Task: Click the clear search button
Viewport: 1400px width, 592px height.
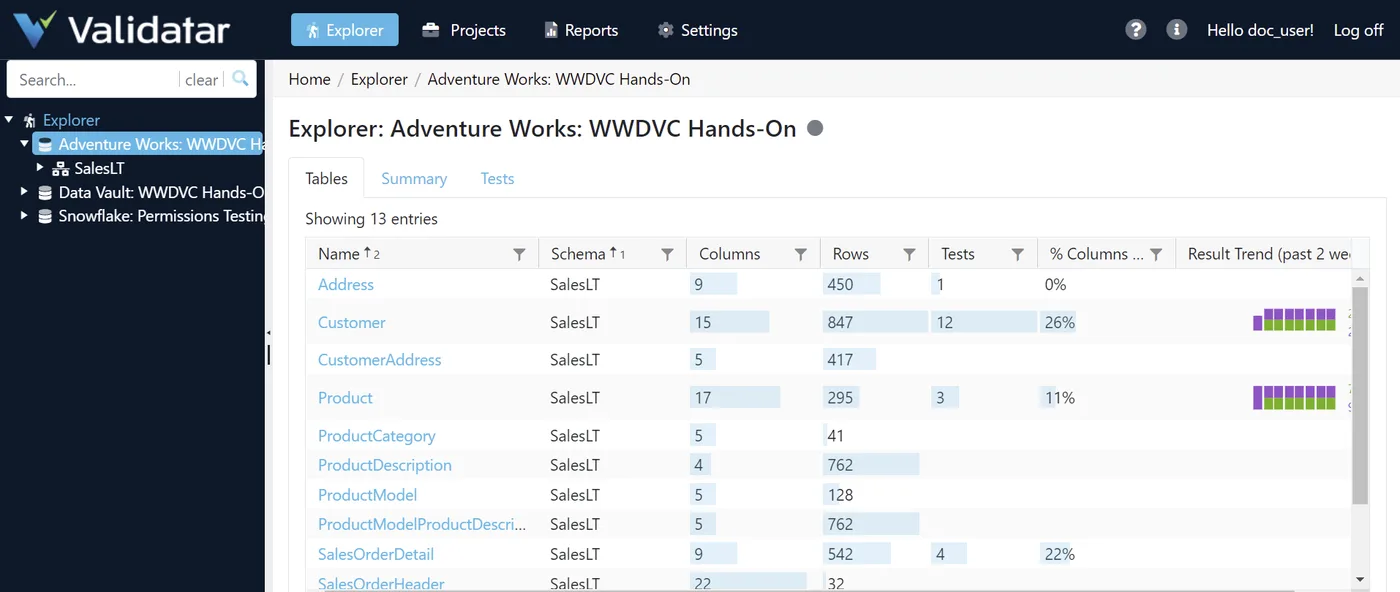Action: click(202, 79)
